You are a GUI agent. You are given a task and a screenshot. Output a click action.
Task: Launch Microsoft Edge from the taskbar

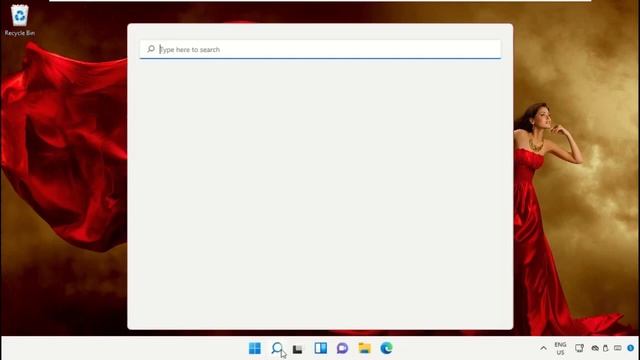click(x=387, y=348)
